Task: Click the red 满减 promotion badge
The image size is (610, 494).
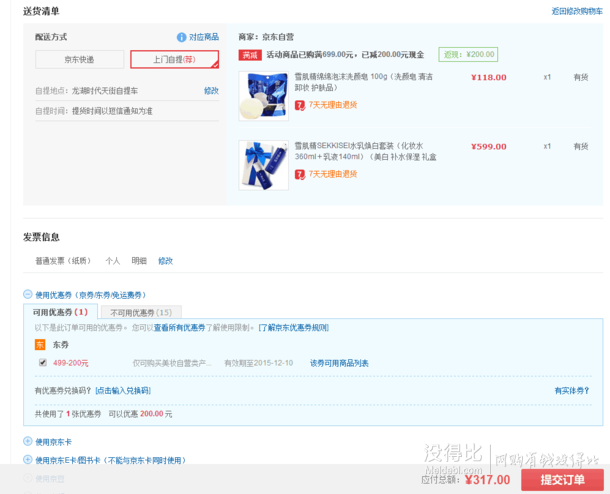Action: (250, 55)
